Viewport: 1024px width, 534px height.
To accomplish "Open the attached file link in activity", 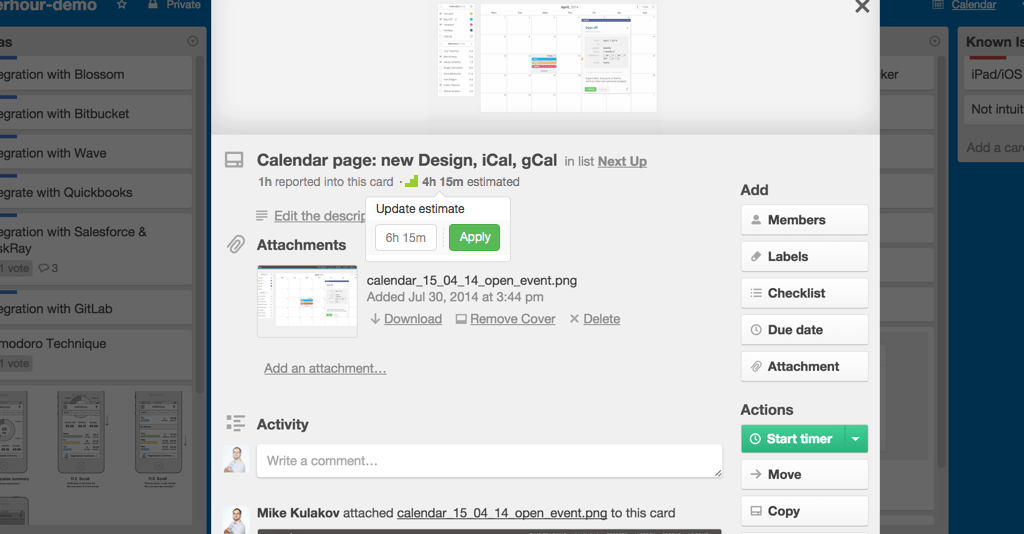I will (x=502, y=513).
